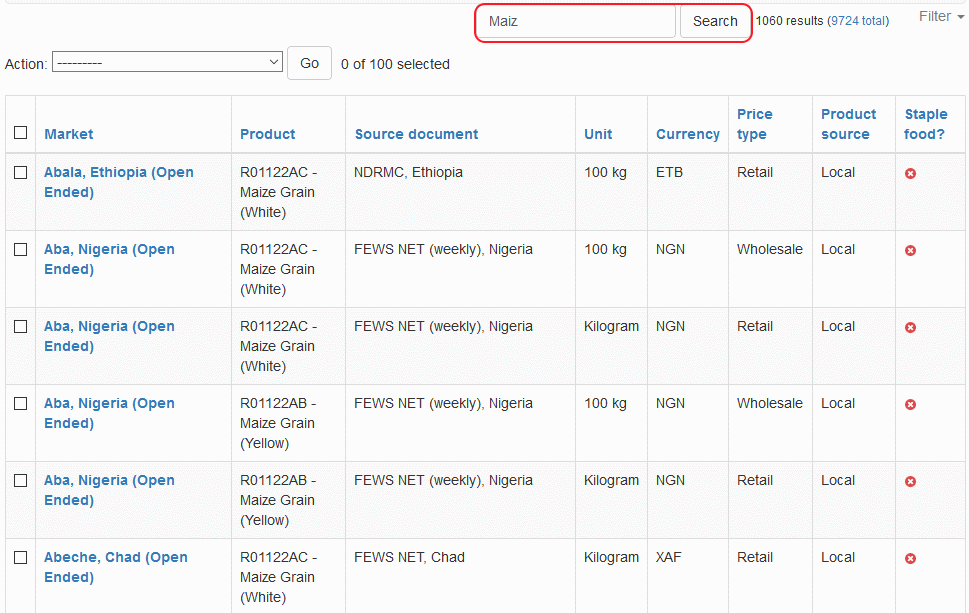The width and height of the screenshot is (969, 613).
Task: Tick the checkbox for the Abala, Ethiopia row
Action: [20, 173]
